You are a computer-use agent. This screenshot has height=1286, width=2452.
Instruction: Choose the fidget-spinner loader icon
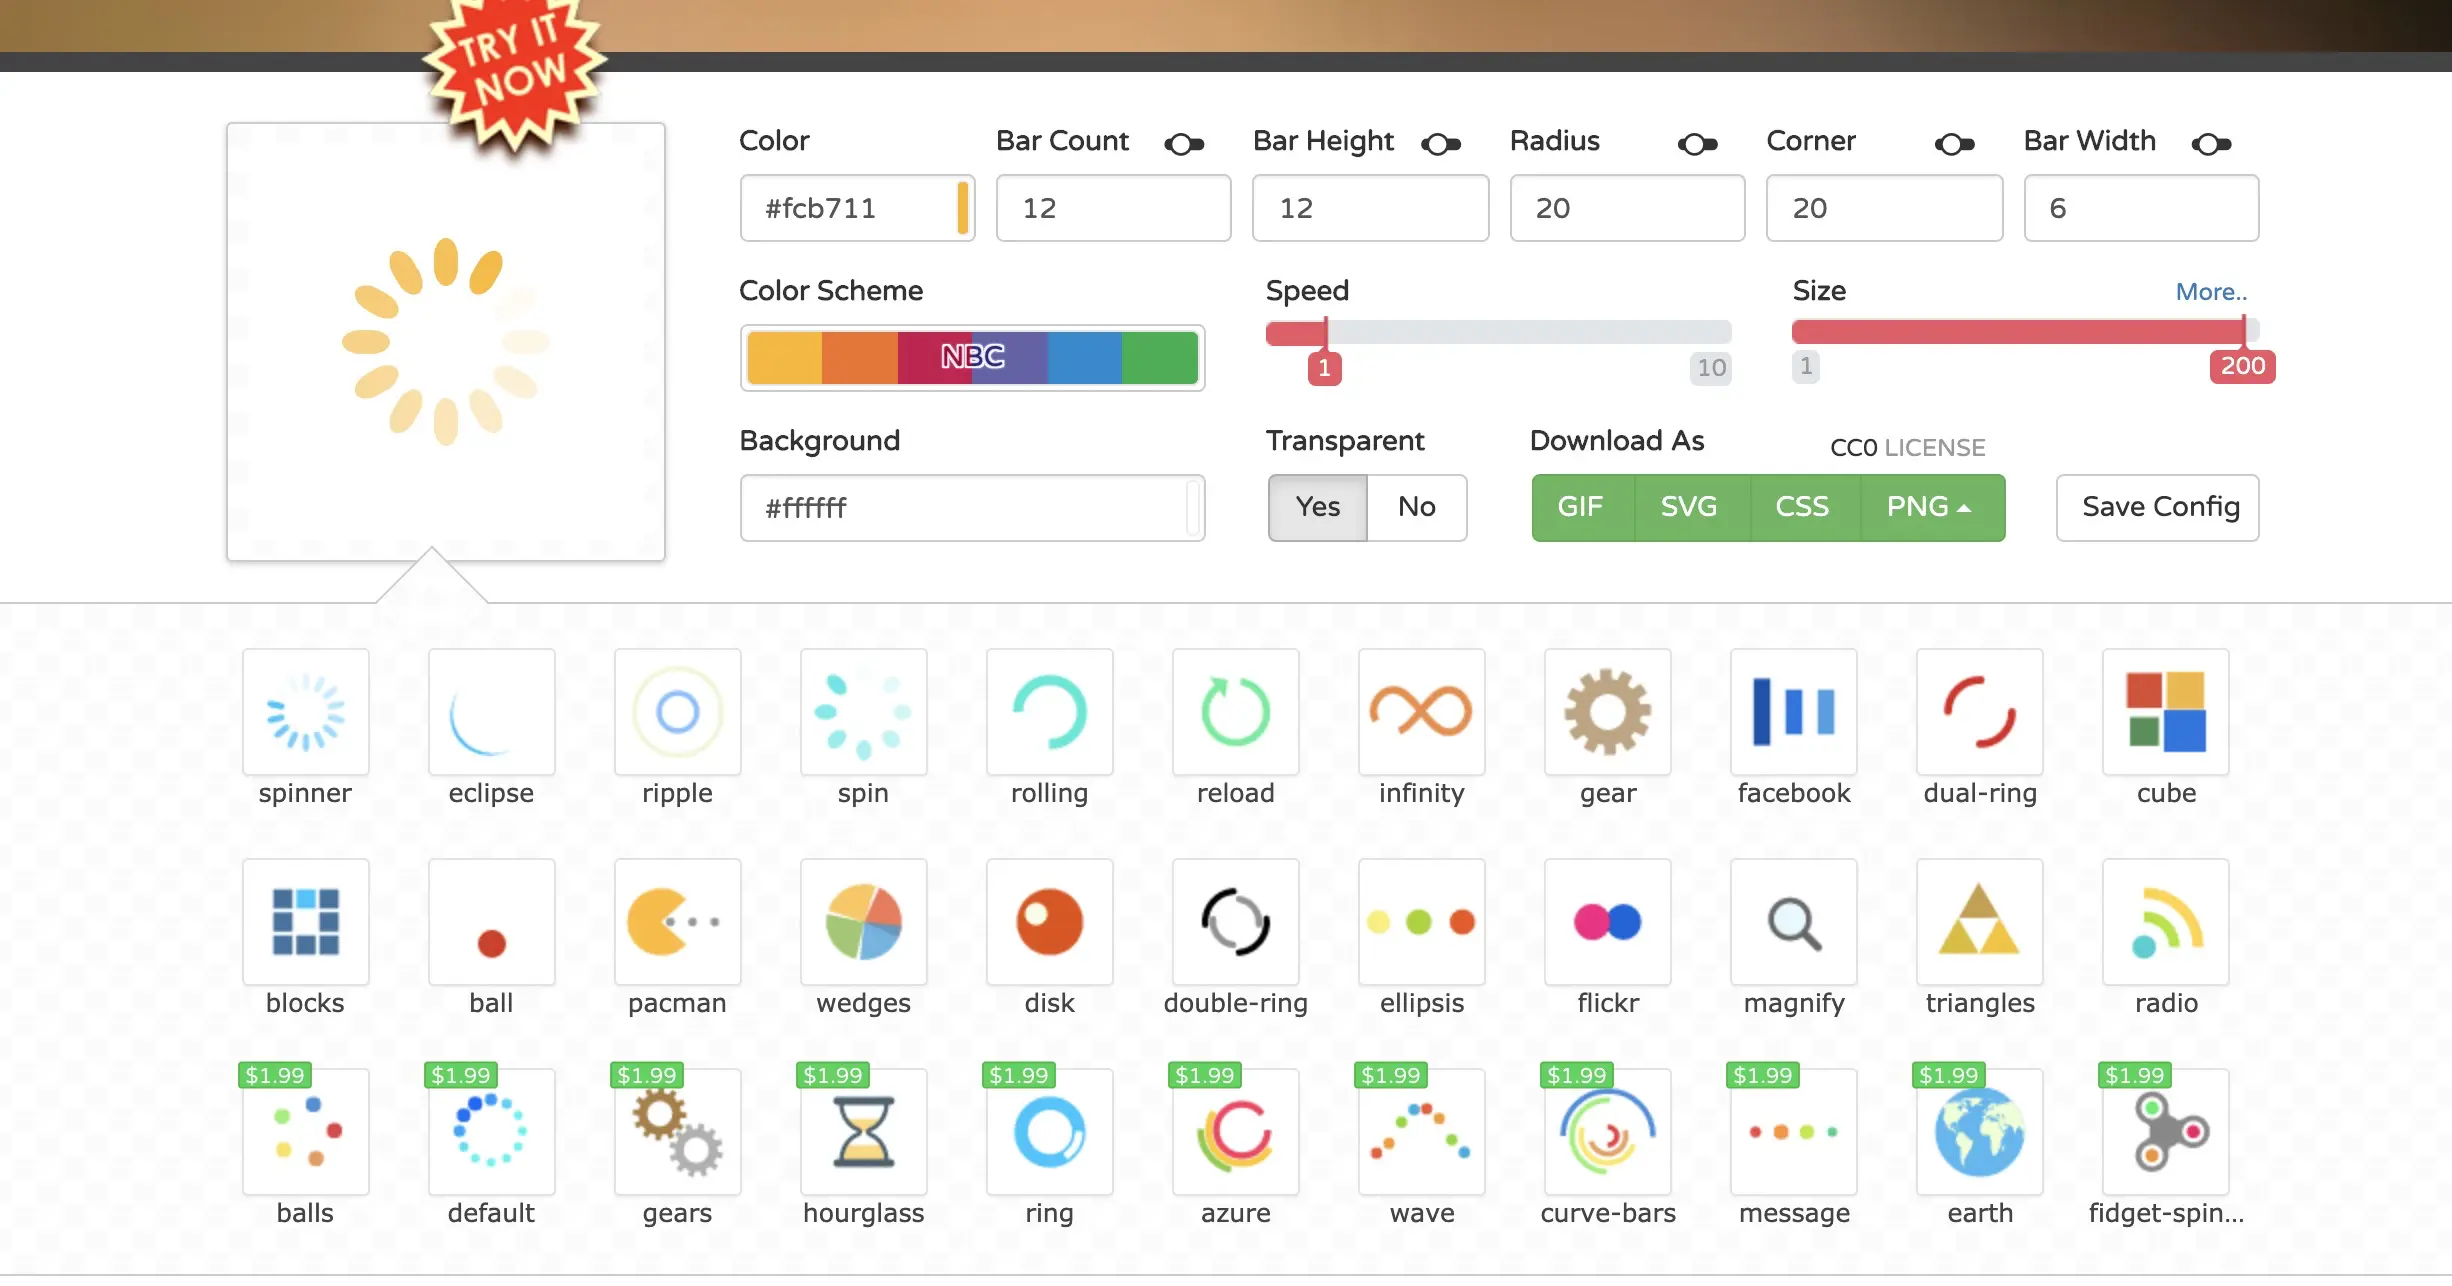(2165, 1132)
